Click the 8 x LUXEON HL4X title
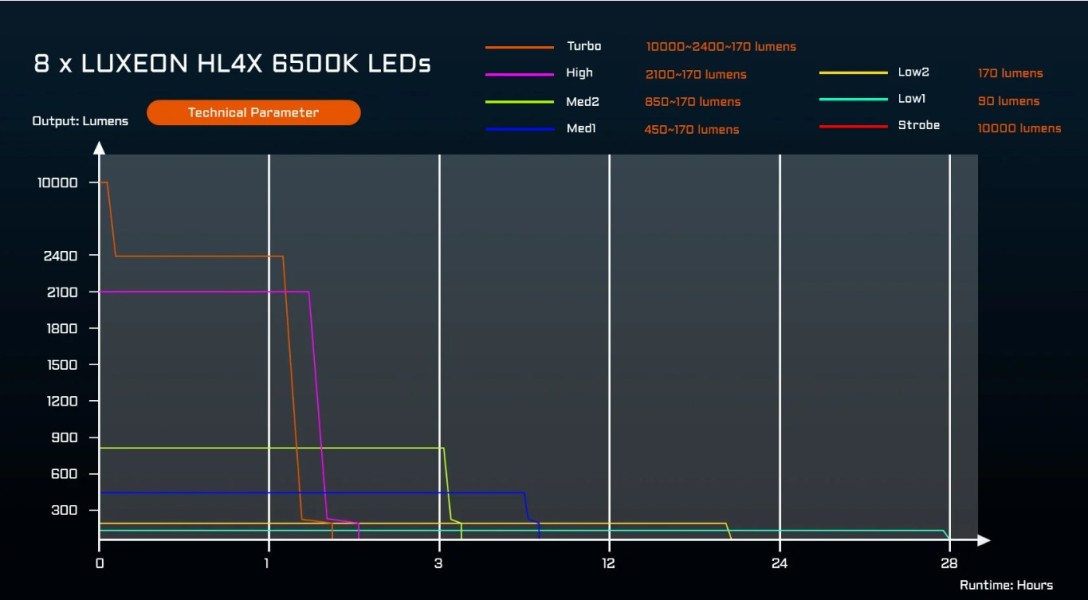Viewport: 1088px width, 600px height. [232, 63]
